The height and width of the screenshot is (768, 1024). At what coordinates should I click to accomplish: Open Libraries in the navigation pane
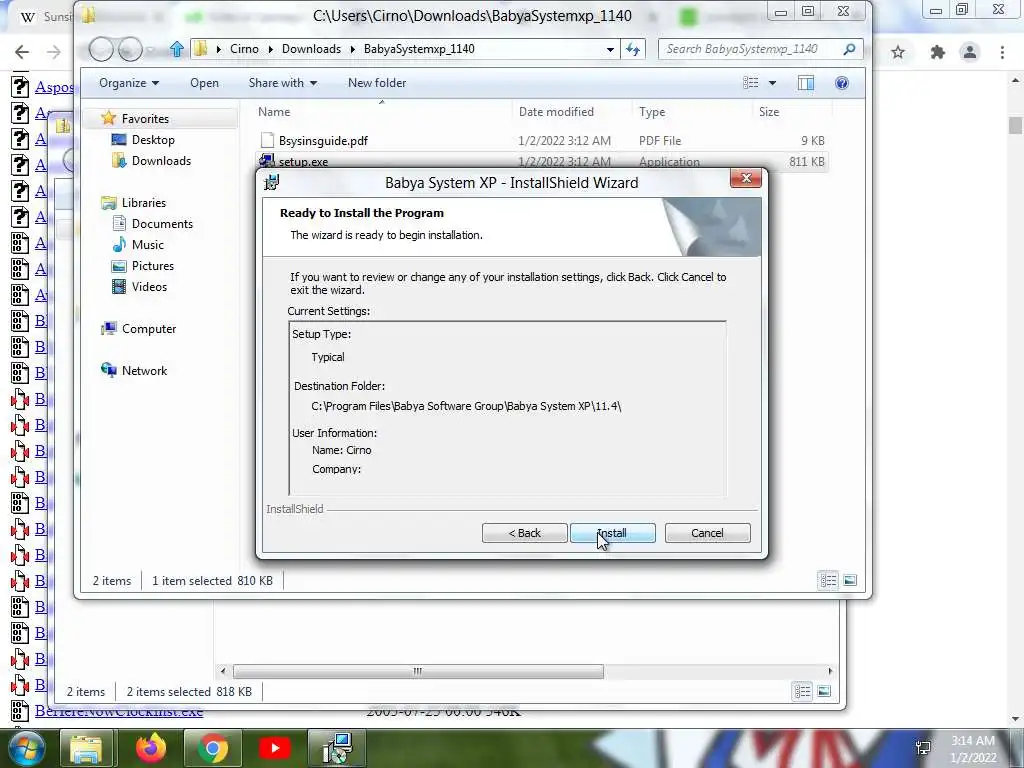pyautogui.click(x=144, y=202)
